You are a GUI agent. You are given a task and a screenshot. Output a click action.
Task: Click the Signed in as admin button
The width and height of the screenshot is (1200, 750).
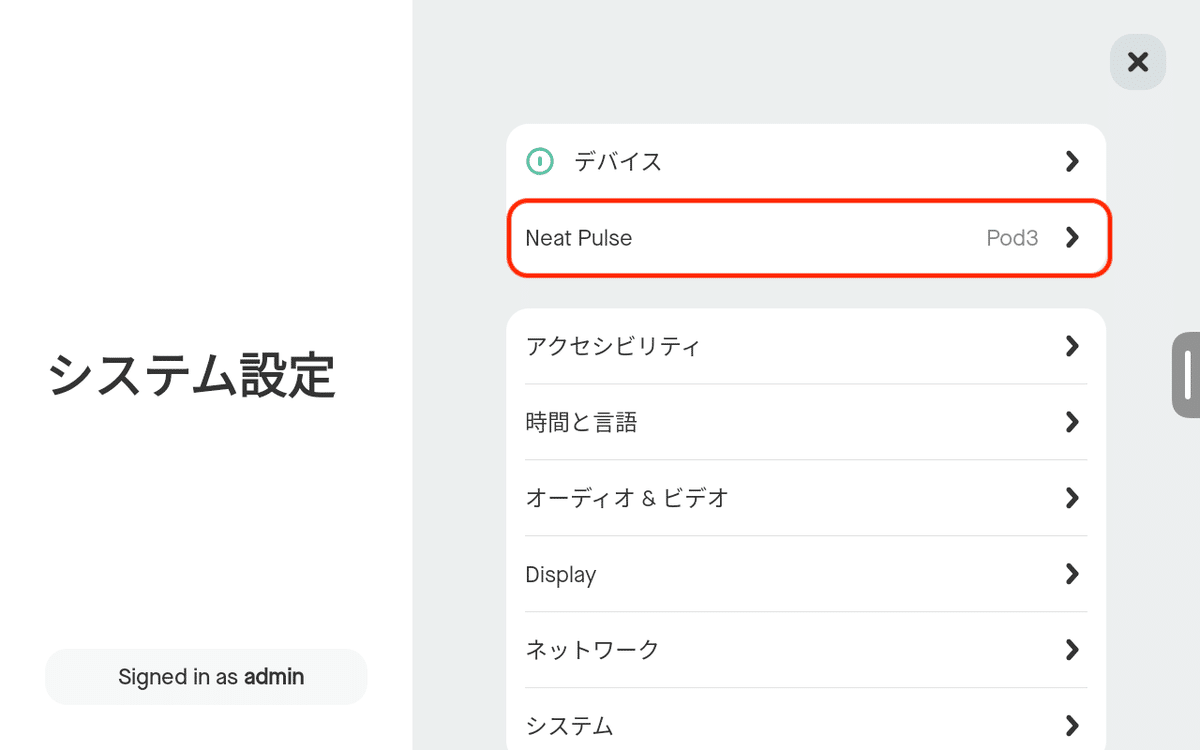[x=206, y=677]
